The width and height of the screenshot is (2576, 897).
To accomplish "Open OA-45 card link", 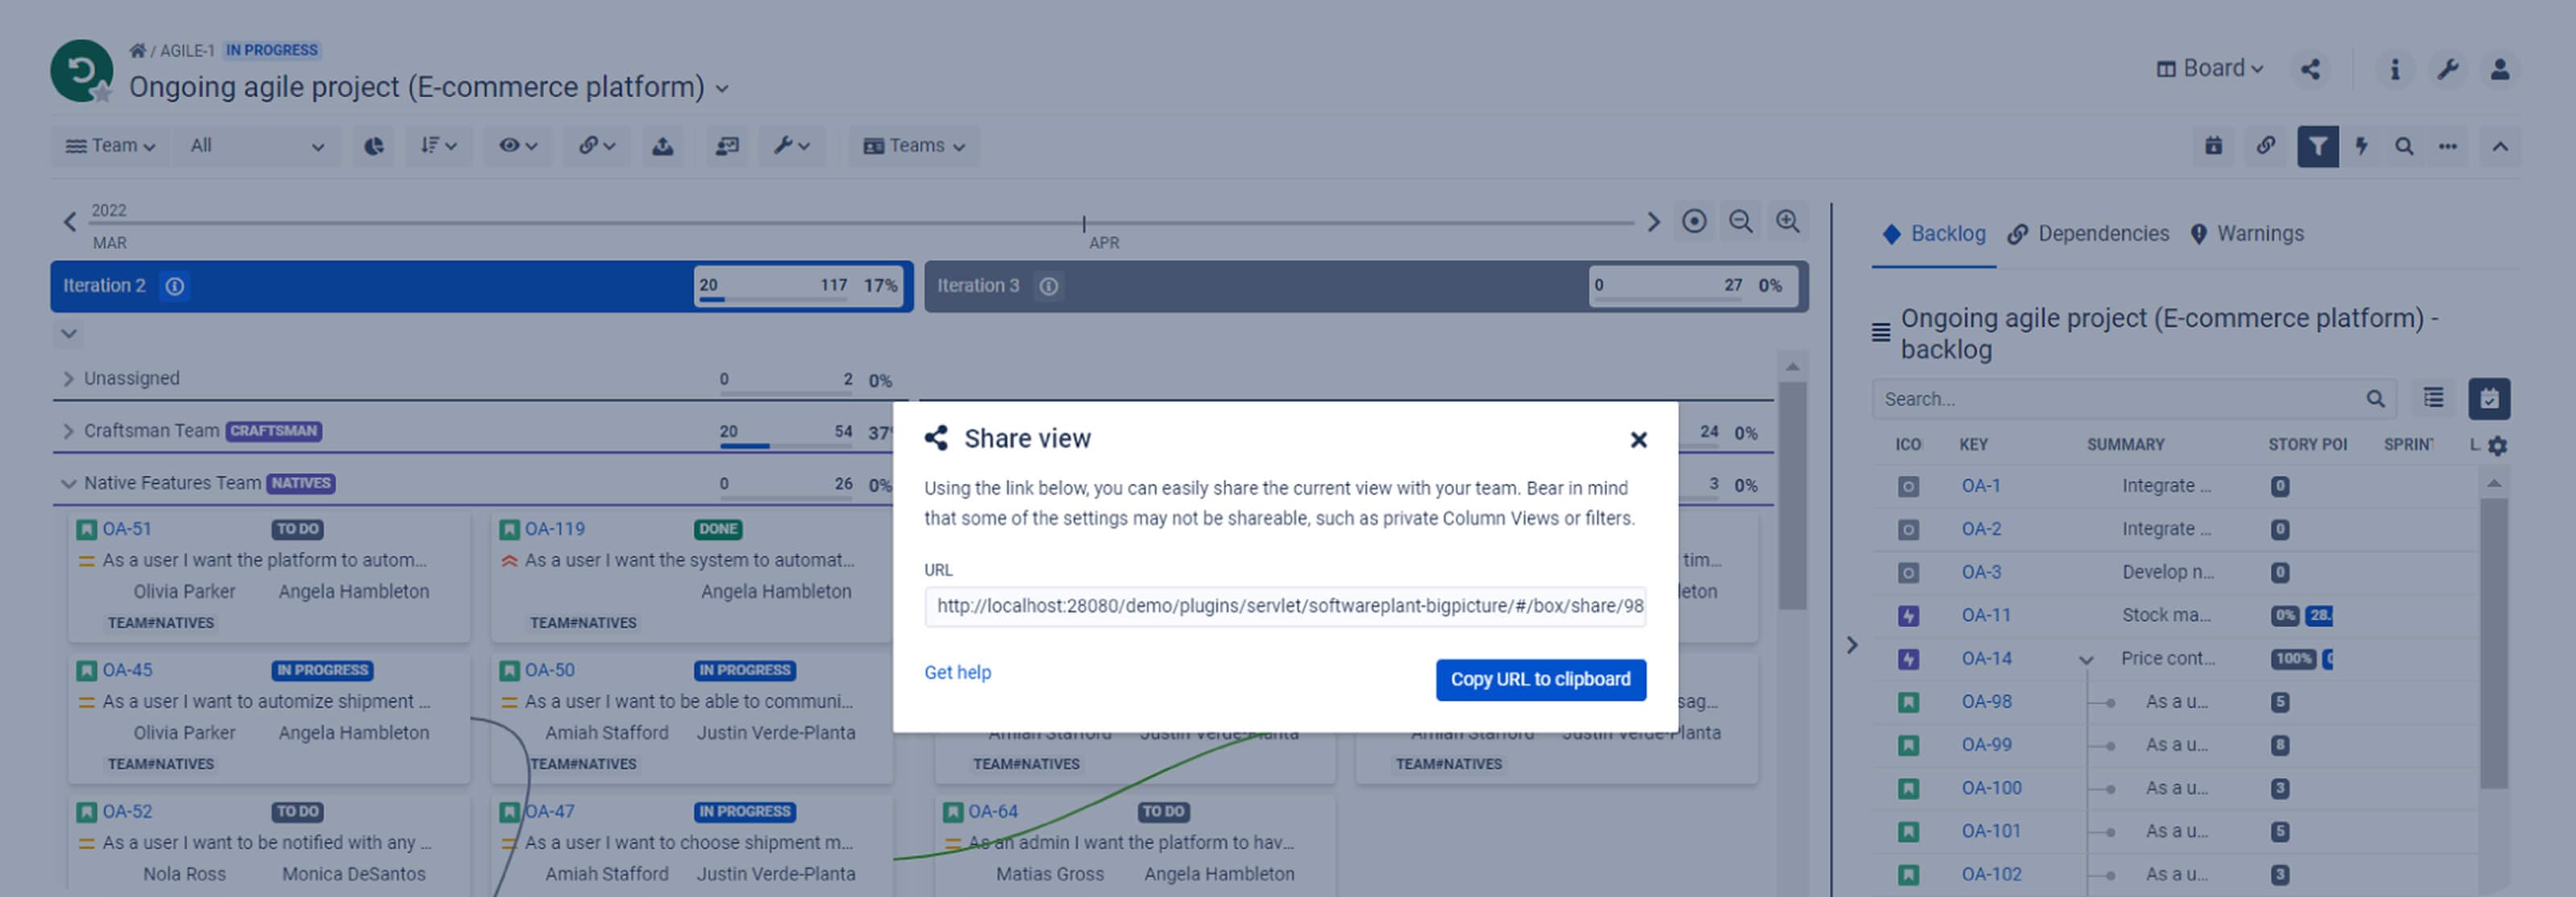I will (x=127, y=670).
